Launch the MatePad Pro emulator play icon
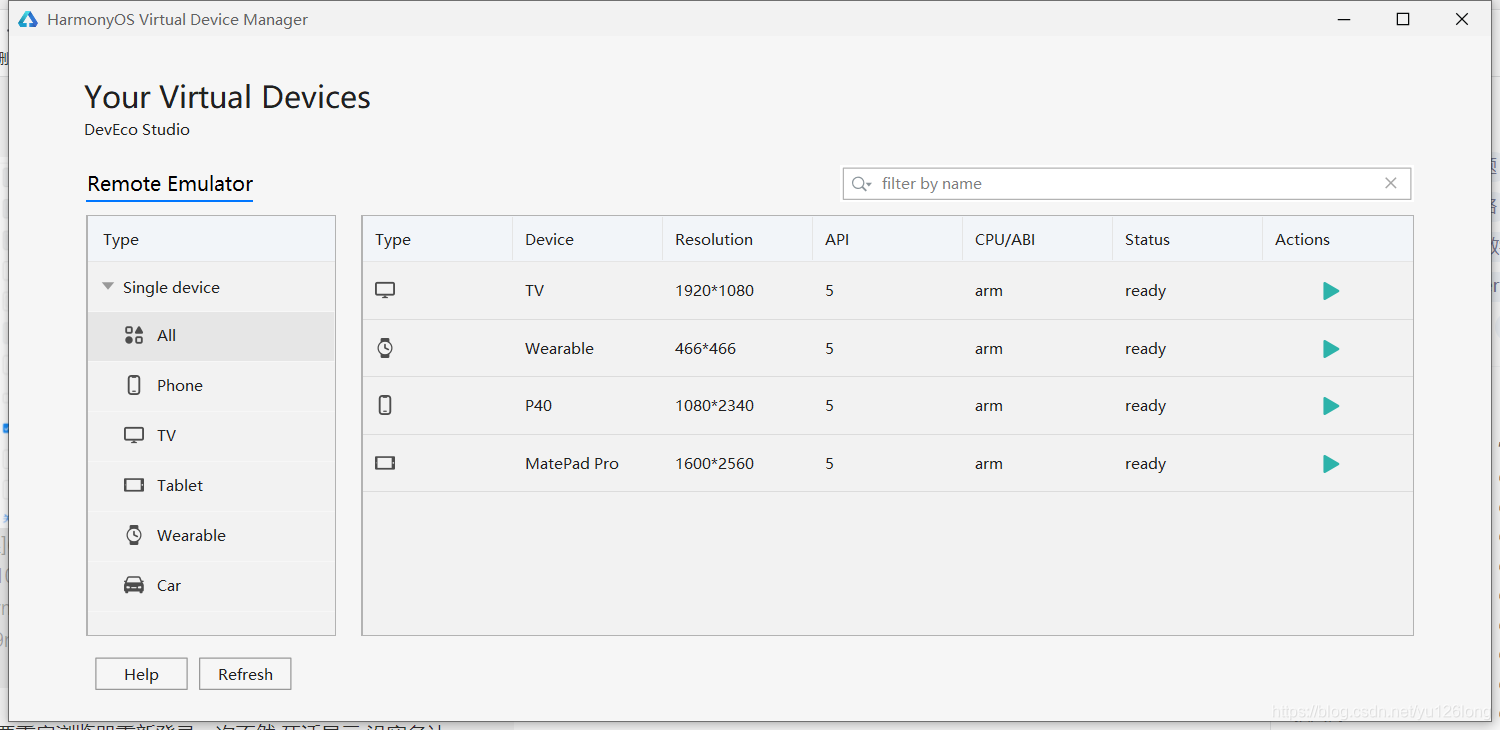This screenshot has height=730, width=1500. pyautogui.click(x=1331, y=464)
